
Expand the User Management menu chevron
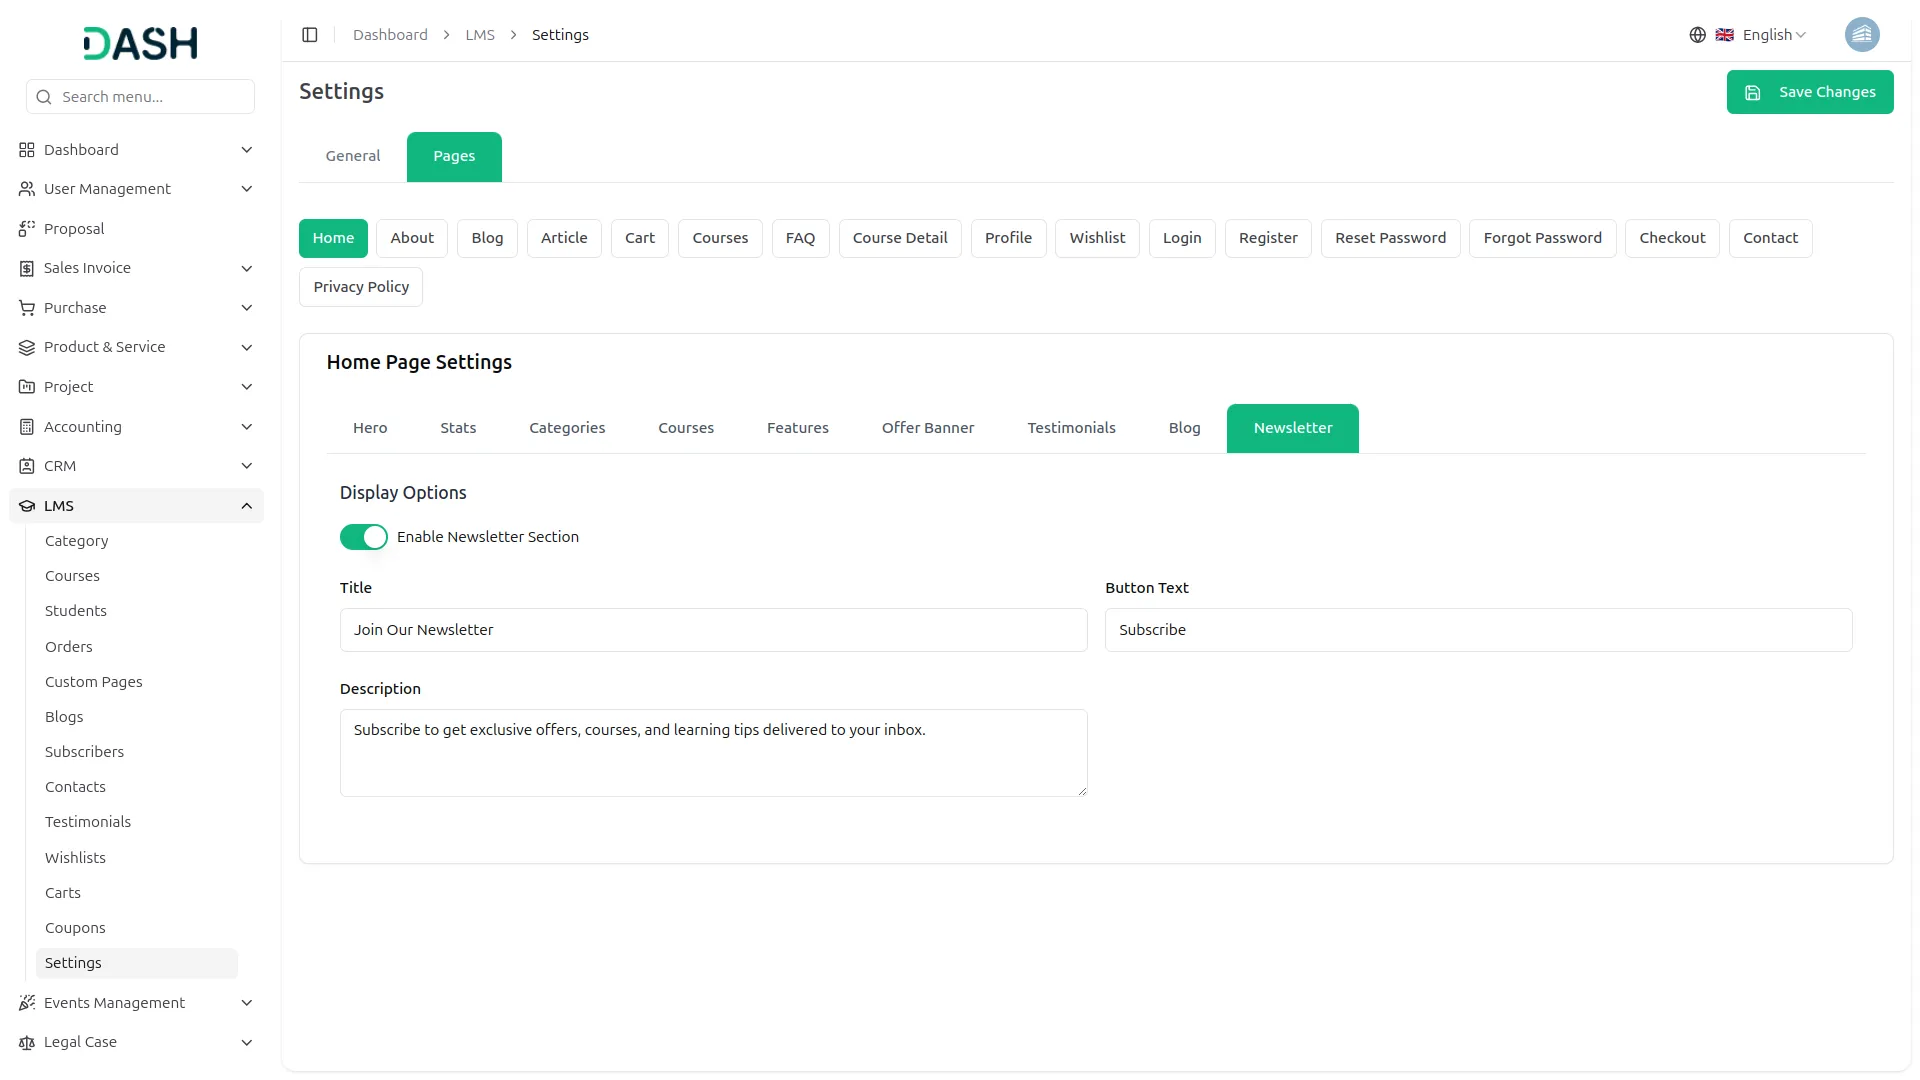tap(246, 189)
